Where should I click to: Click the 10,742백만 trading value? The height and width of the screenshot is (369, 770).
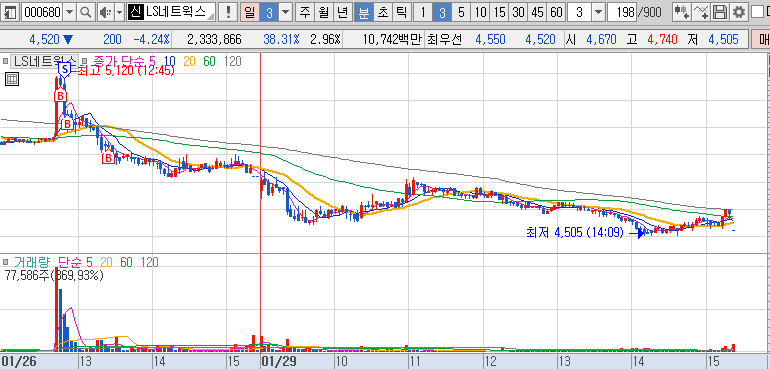click(392, 40)
